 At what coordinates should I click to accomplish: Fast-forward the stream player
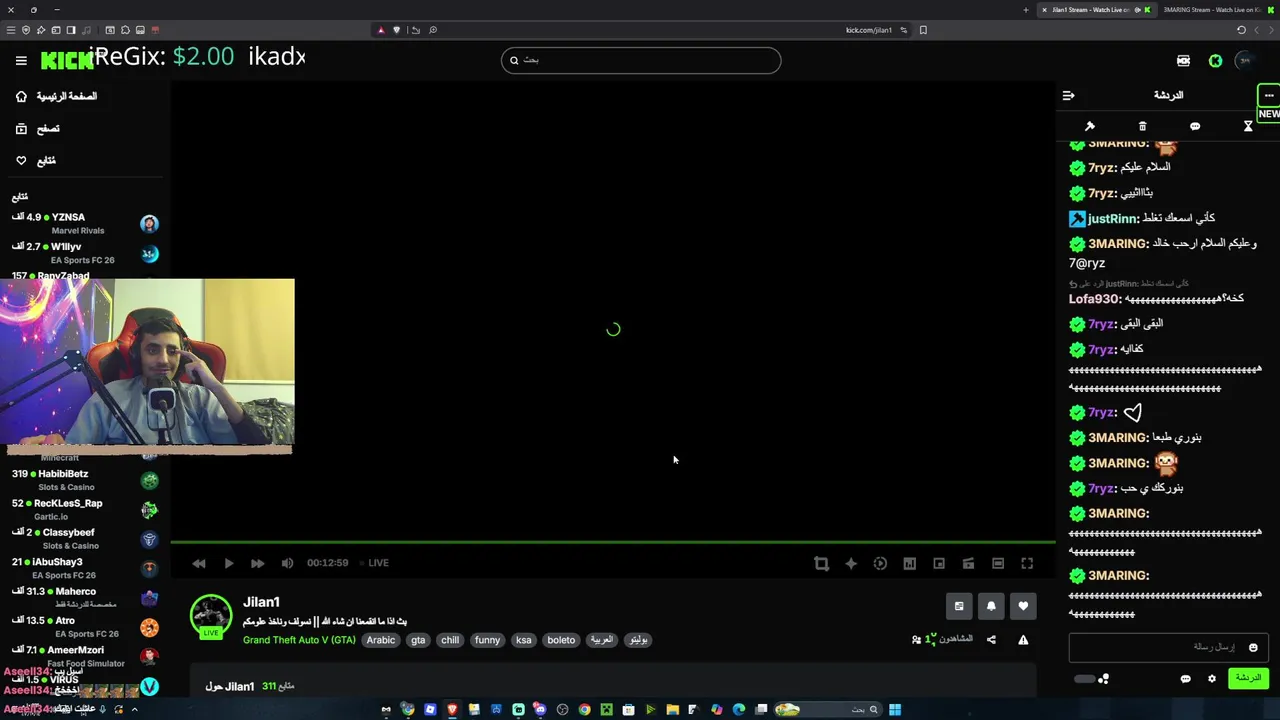[258, 563]
